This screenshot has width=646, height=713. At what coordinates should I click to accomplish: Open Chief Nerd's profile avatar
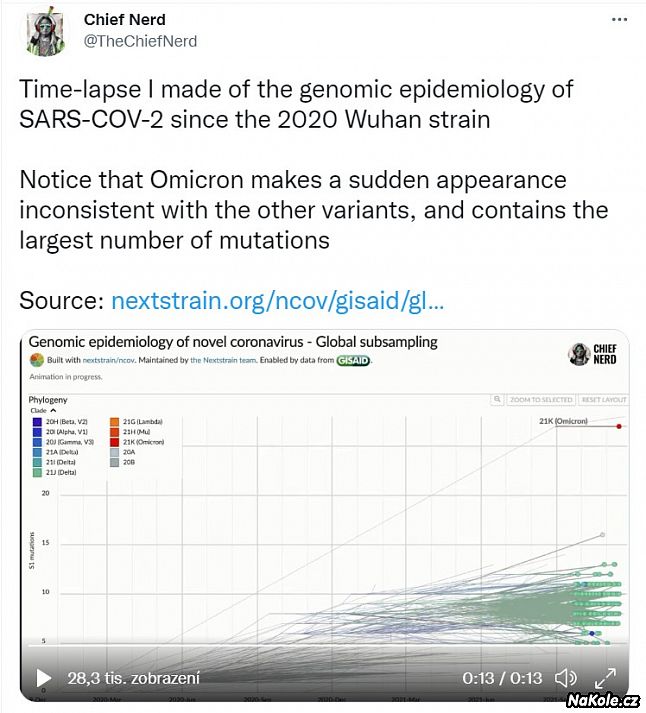(x=45, y=33)
